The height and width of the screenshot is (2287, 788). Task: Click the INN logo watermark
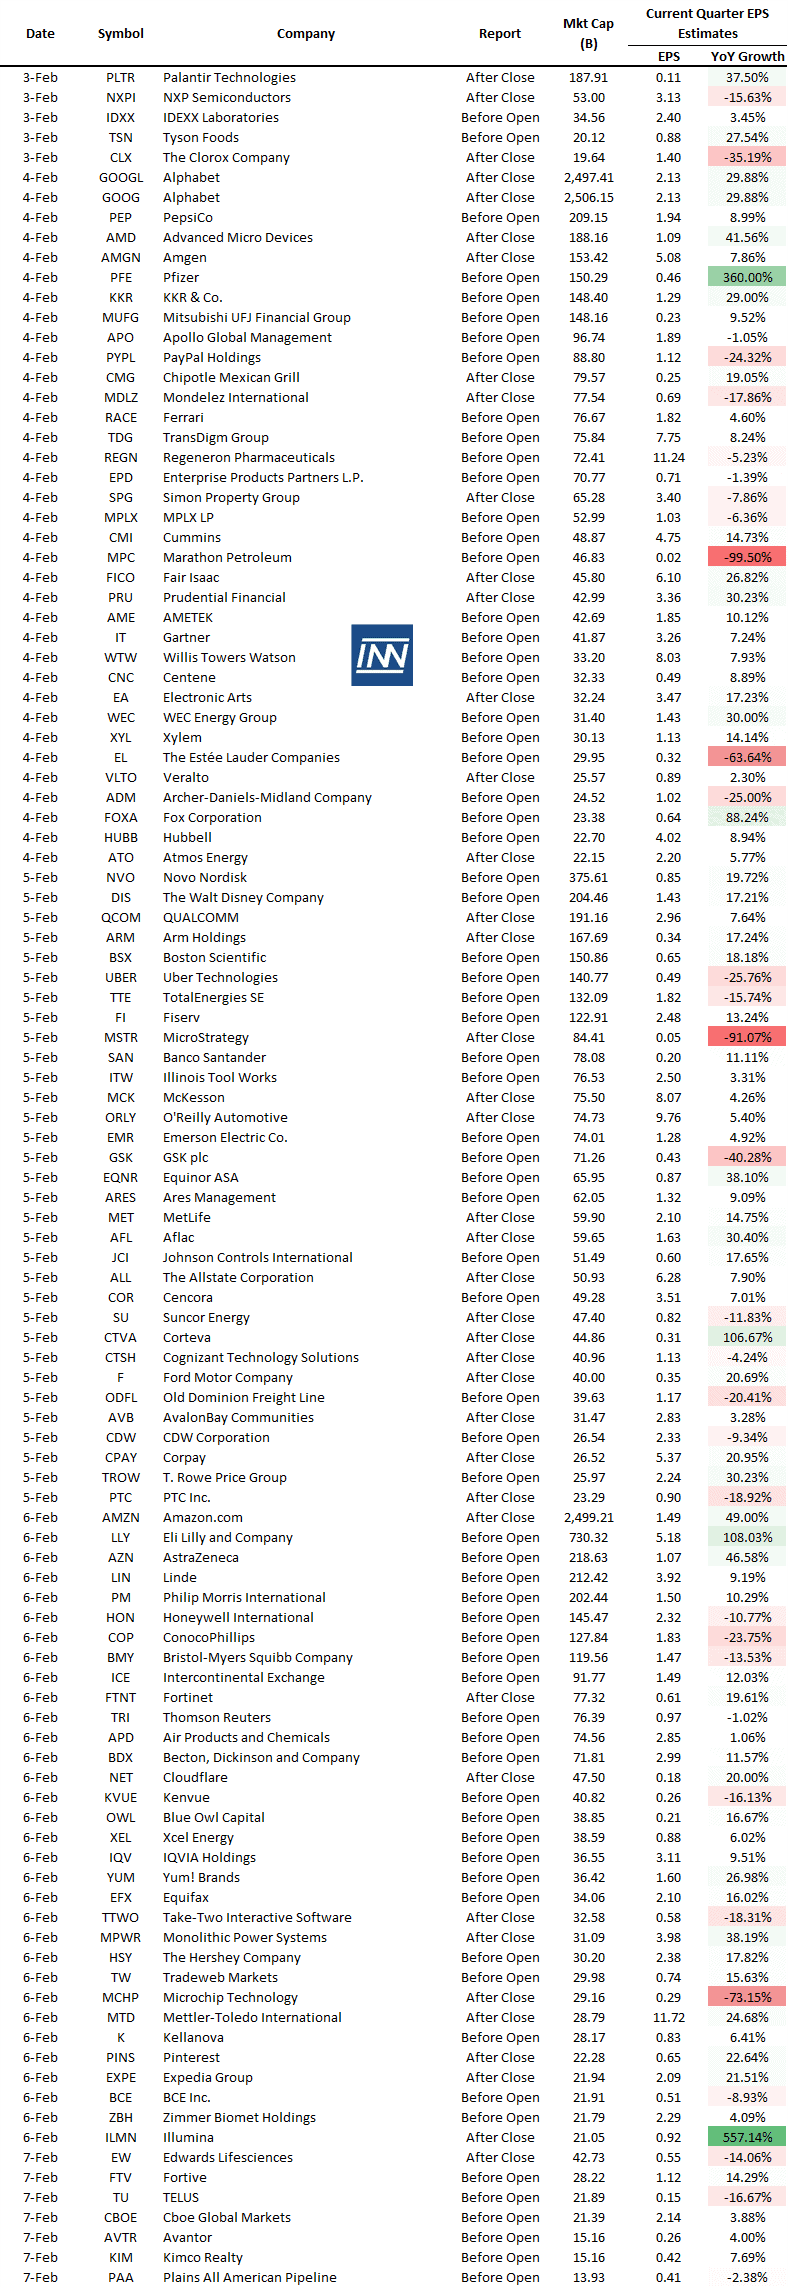pos(382,655)
